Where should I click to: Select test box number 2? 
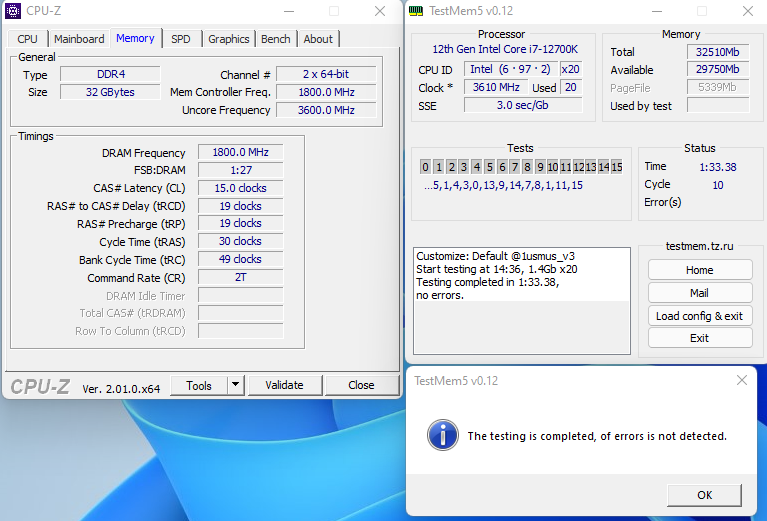[x=451, y=167]
